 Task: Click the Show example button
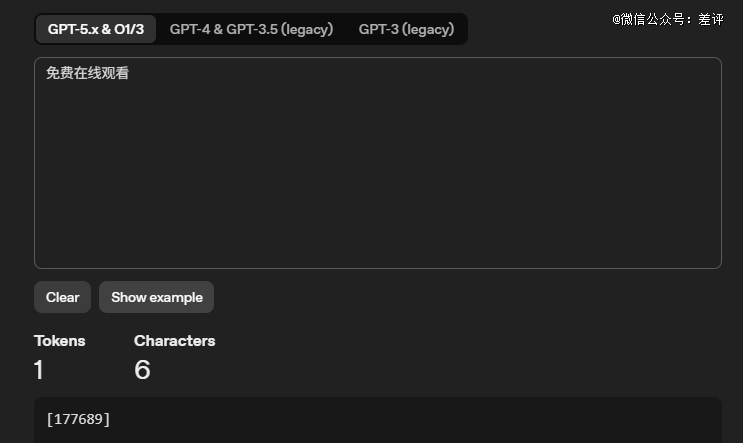156,297
